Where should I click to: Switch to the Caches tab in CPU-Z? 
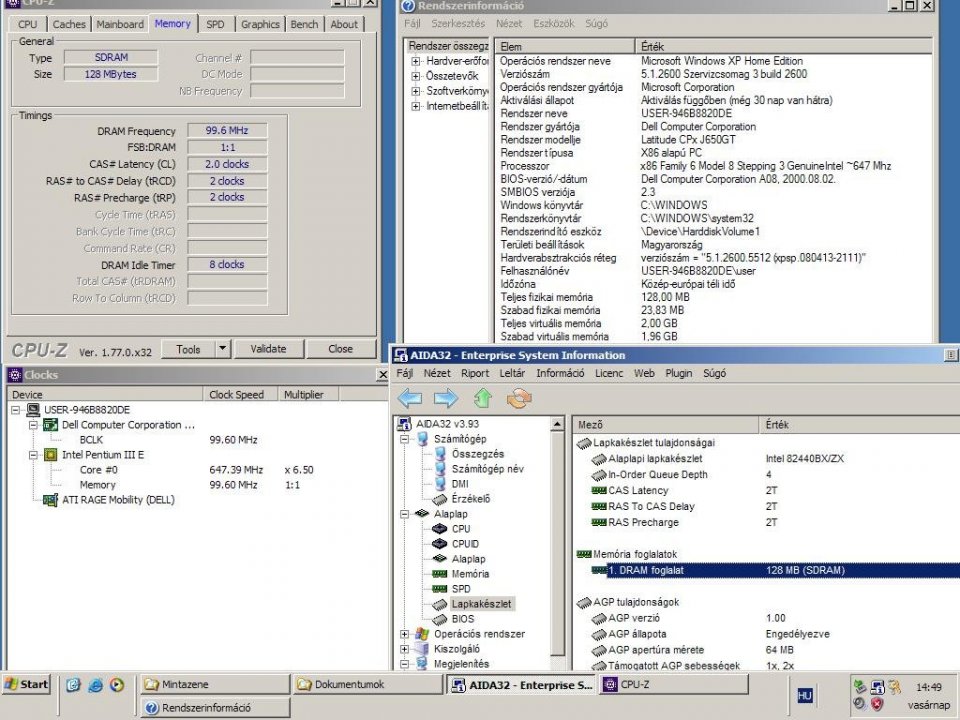click(69, 24)
